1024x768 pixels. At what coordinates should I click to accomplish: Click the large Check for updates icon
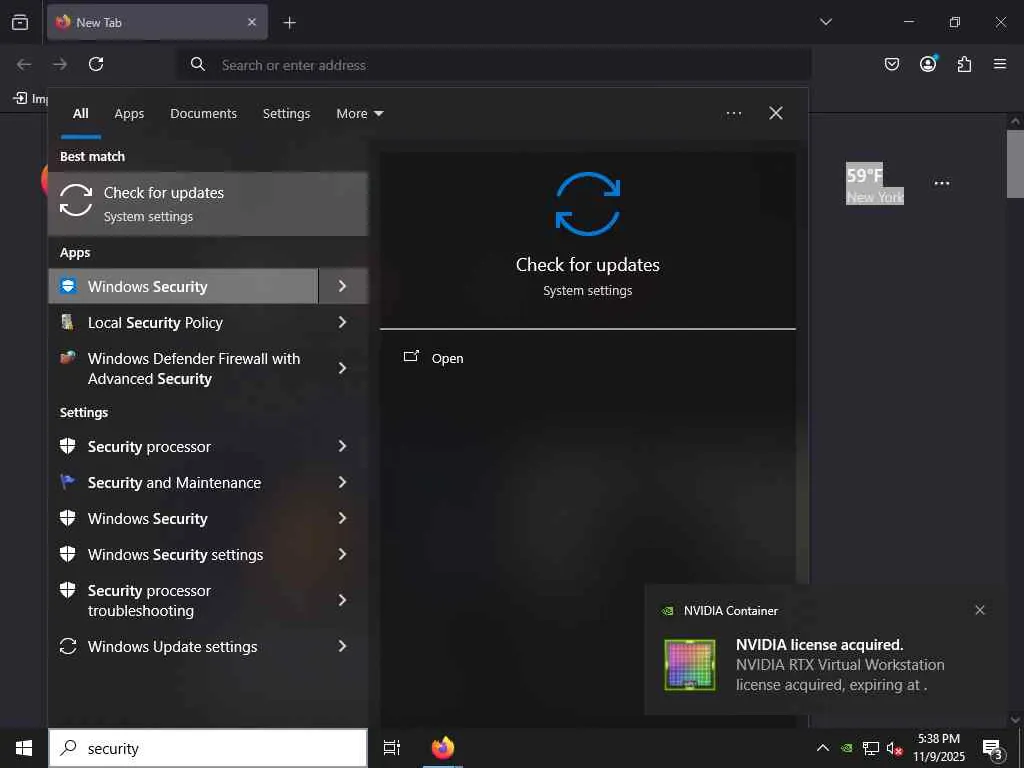588,204
